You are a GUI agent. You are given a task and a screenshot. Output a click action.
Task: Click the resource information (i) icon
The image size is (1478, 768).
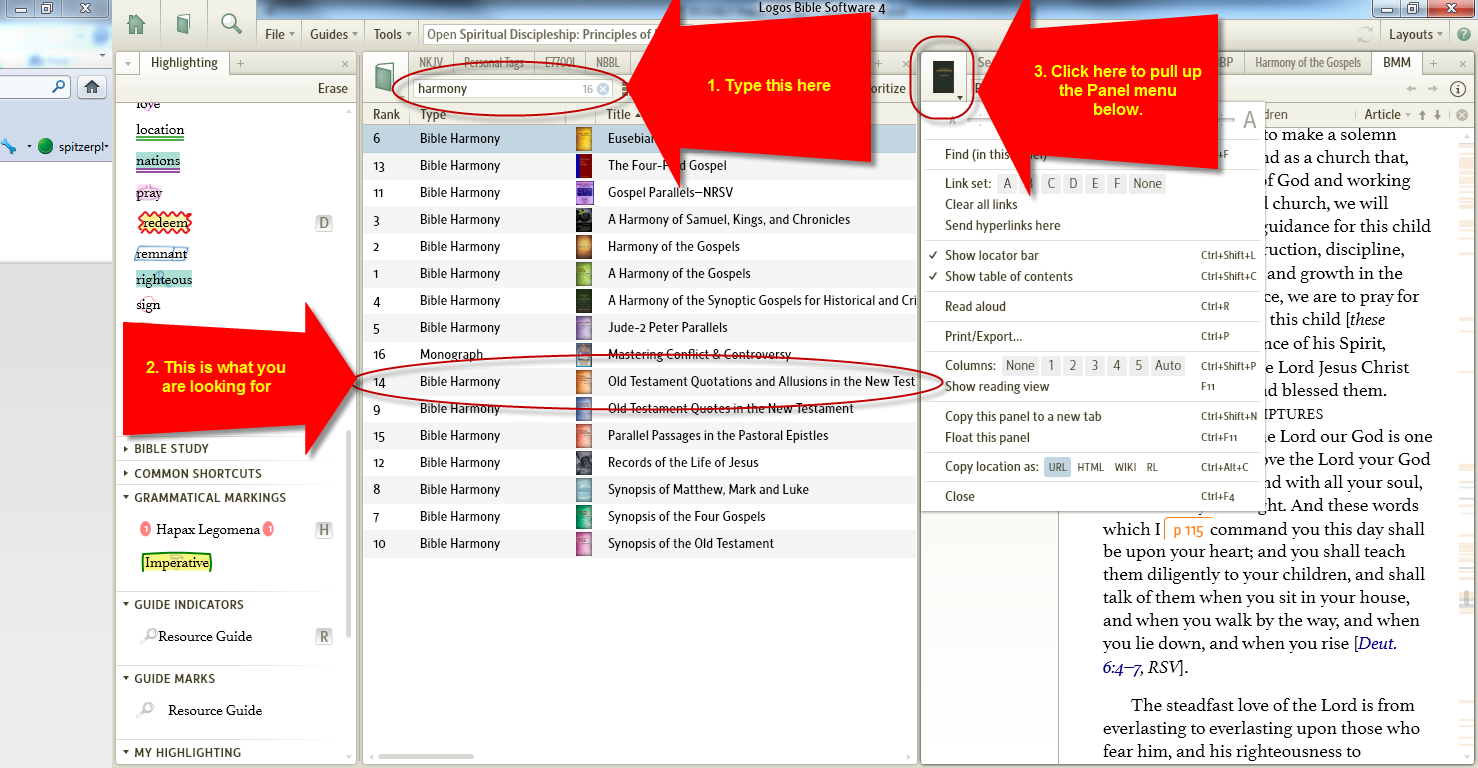click(1458, 89)
